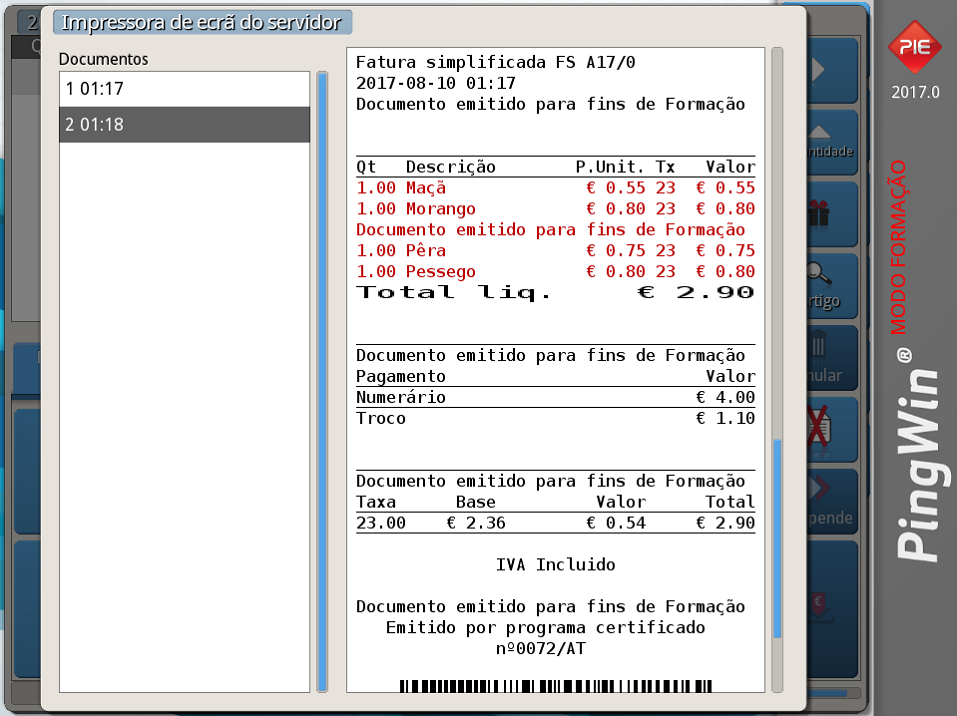This screenshot has height=716, width=957.
Task: Click the Quantidade up-arrow button
Action: click(x=833, y=141)
